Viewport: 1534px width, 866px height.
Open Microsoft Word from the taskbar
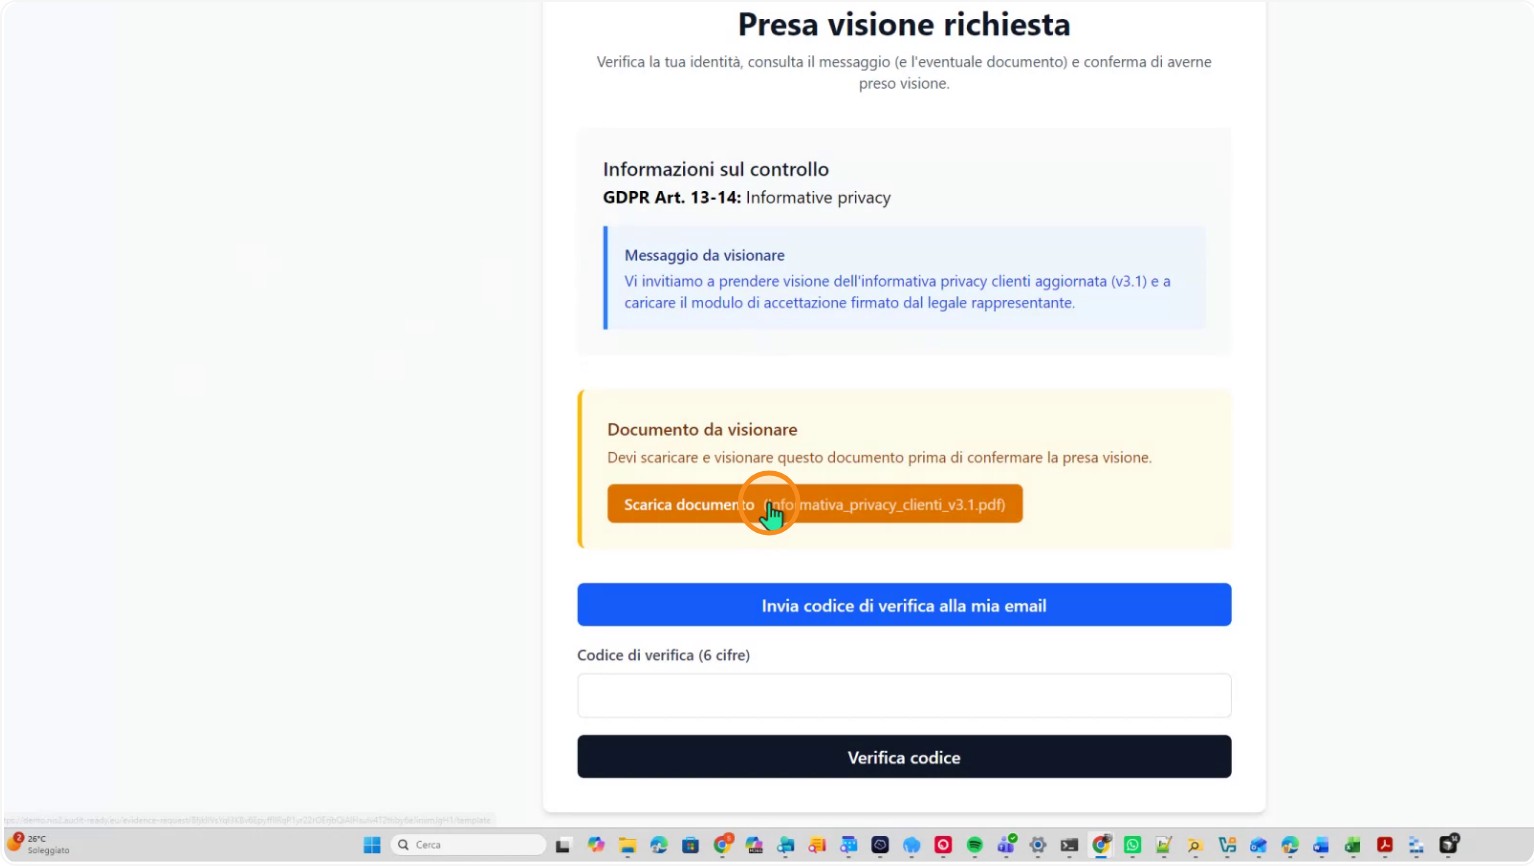(x=1321, y=845)
